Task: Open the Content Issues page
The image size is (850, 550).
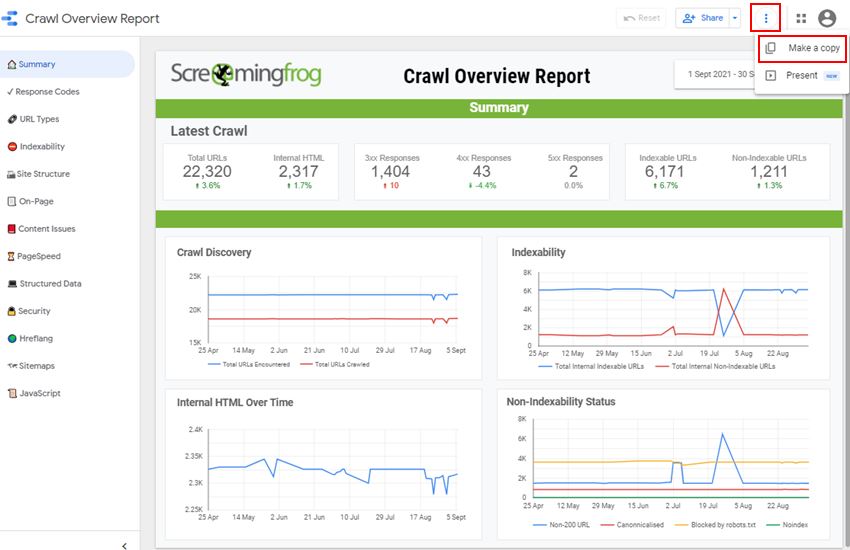Action: 41,229
